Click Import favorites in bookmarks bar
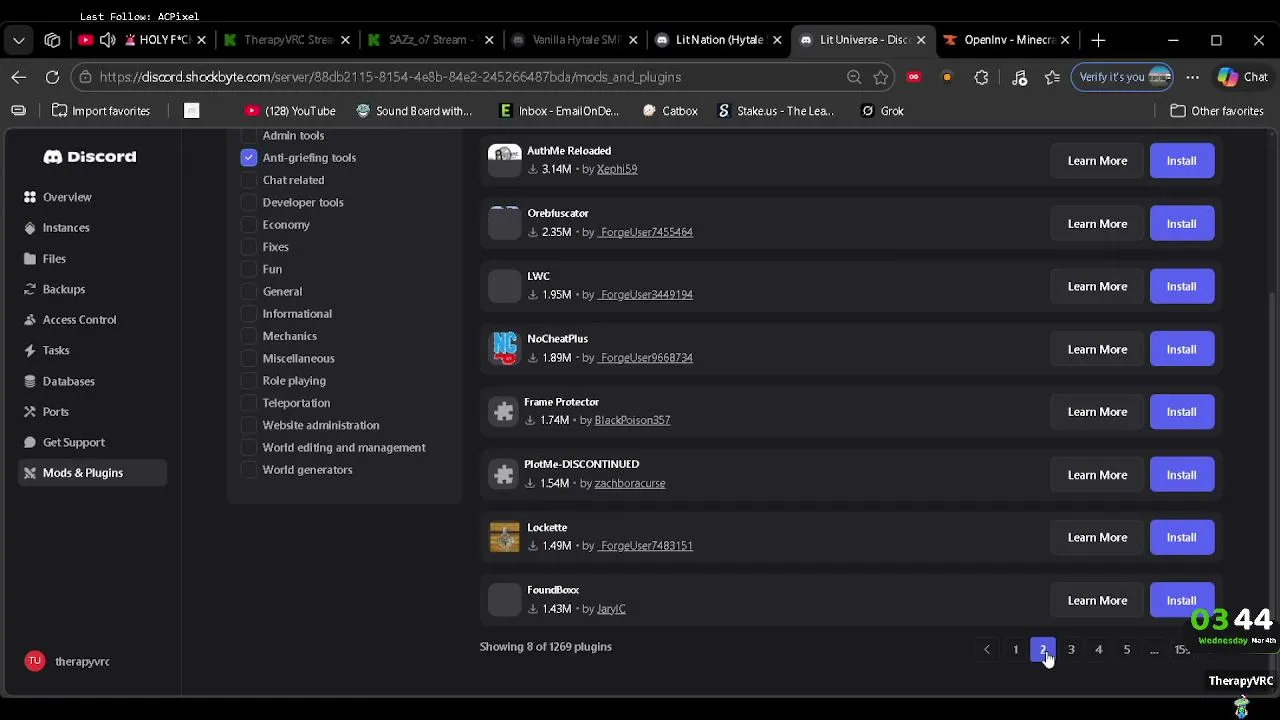Viewport: 1280px width, 720px height. pyautogui.click(x=101, y=111)
